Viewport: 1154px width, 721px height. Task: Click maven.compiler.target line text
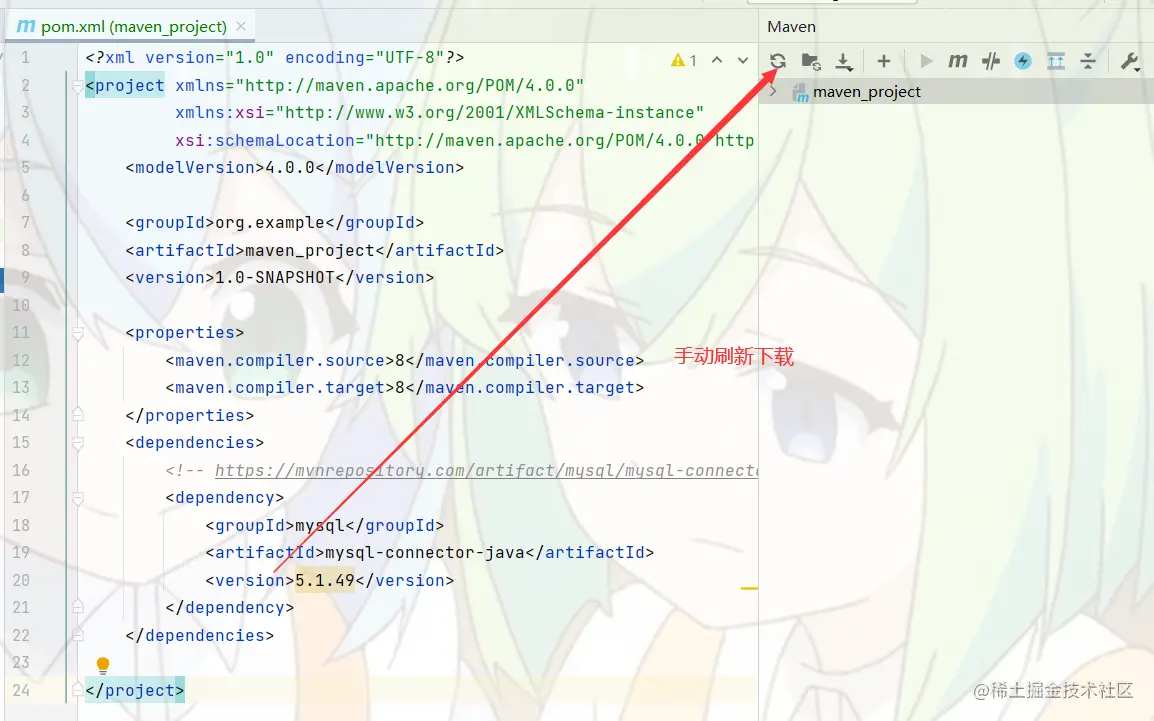pyautogui.click(x=405, y=388)
